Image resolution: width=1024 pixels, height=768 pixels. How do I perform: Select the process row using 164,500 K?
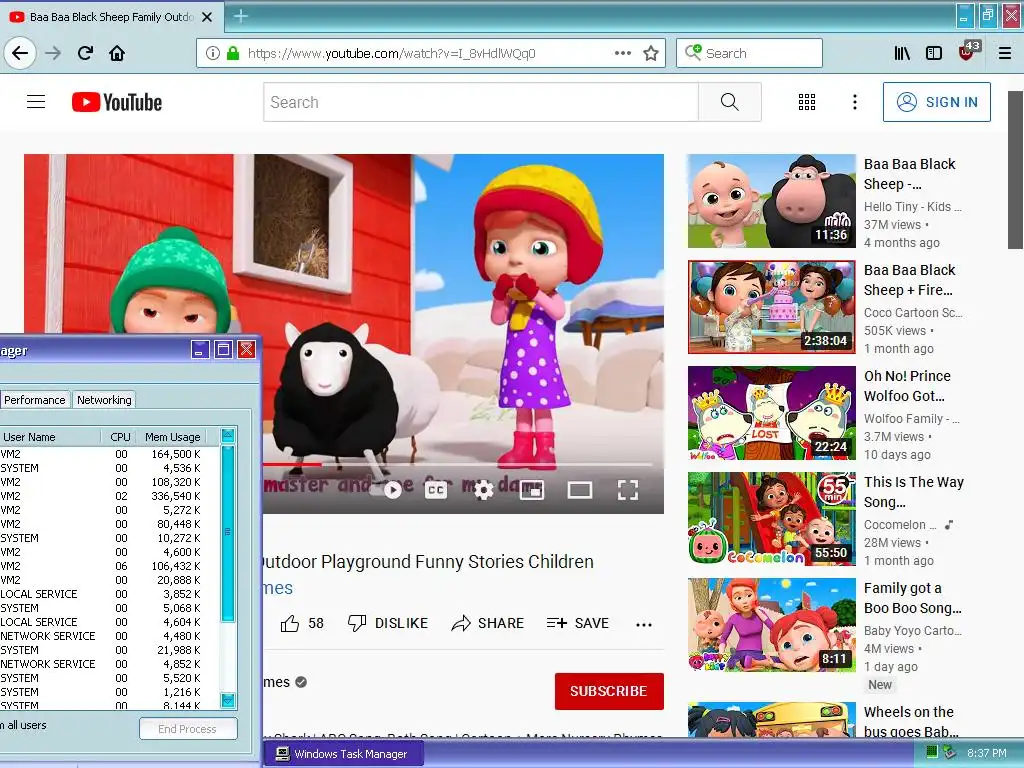tap(101, 454)
